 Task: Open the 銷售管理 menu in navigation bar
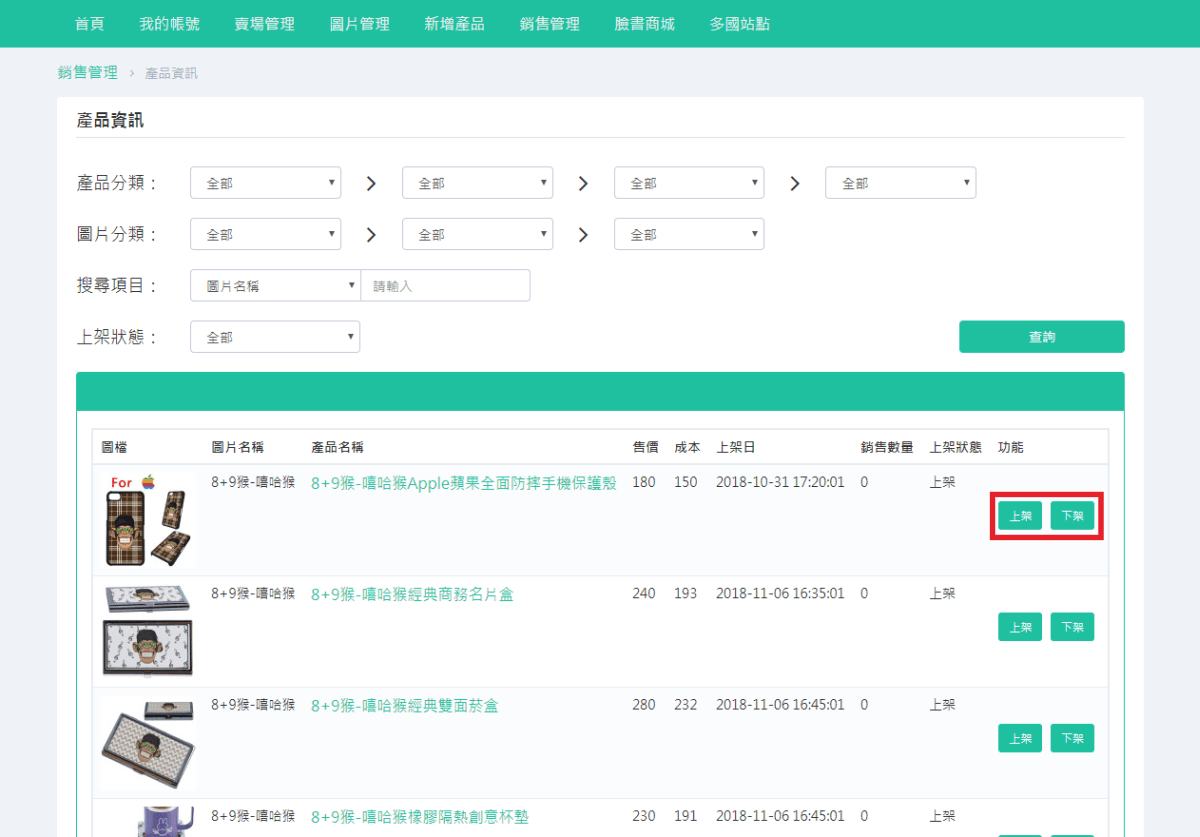pos(549,24)
